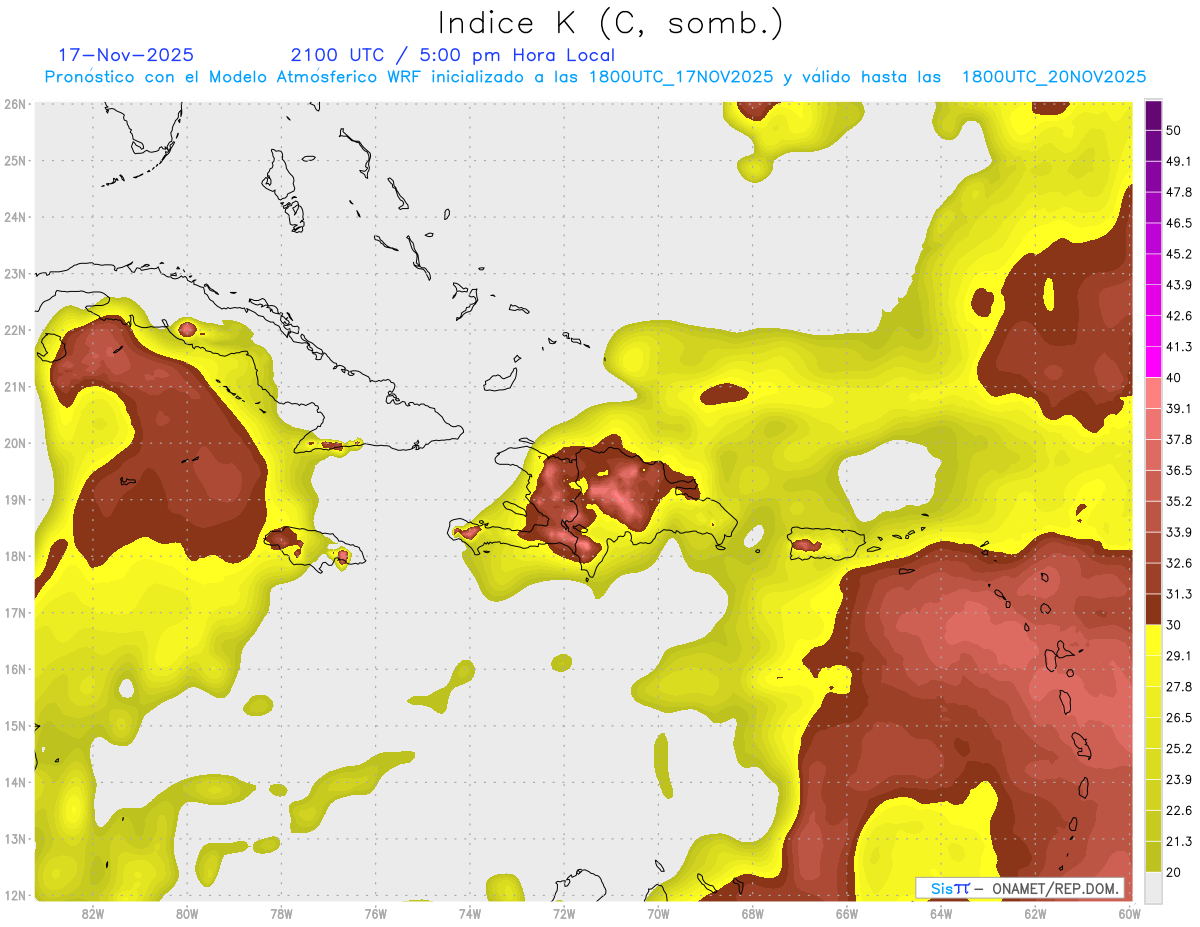Screen dimensions: 1200x927
Task: Pick the olive colorbar segment between 20 and 21.3
Action: click(1153, 857)
